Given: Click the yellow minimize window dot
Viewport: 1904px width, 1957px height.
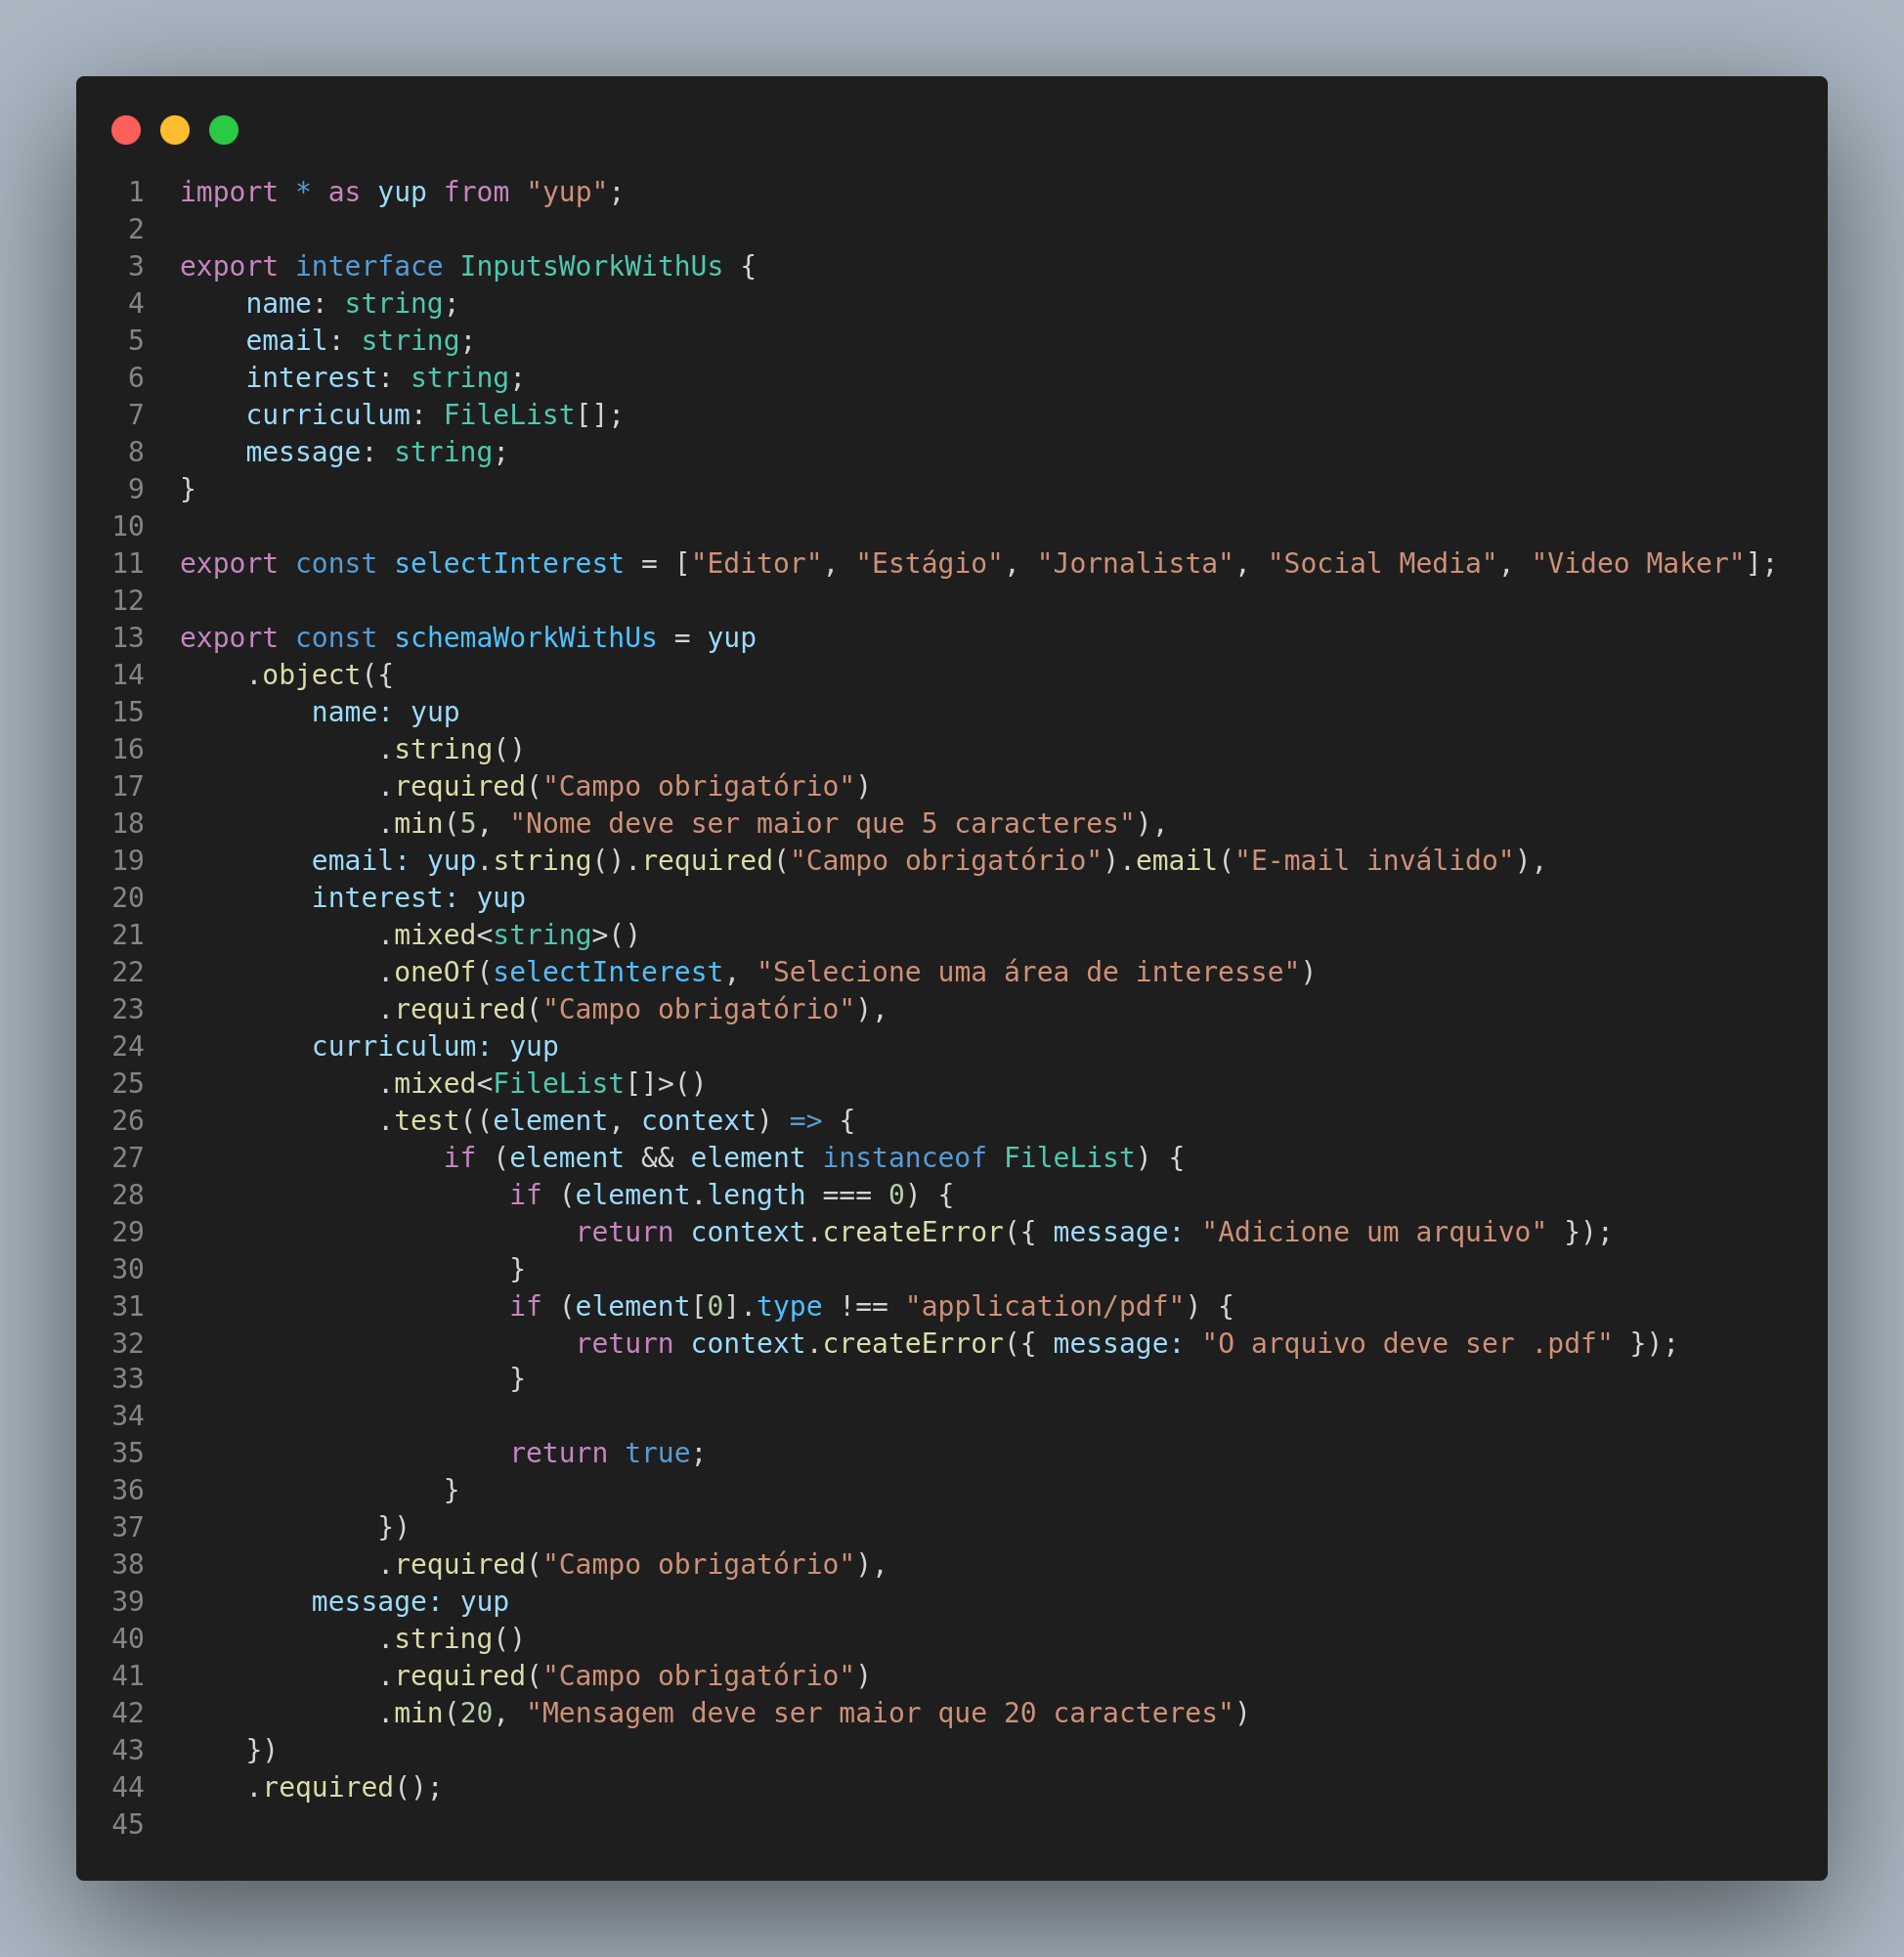Looking at the screenshot, I should [175, 130].
